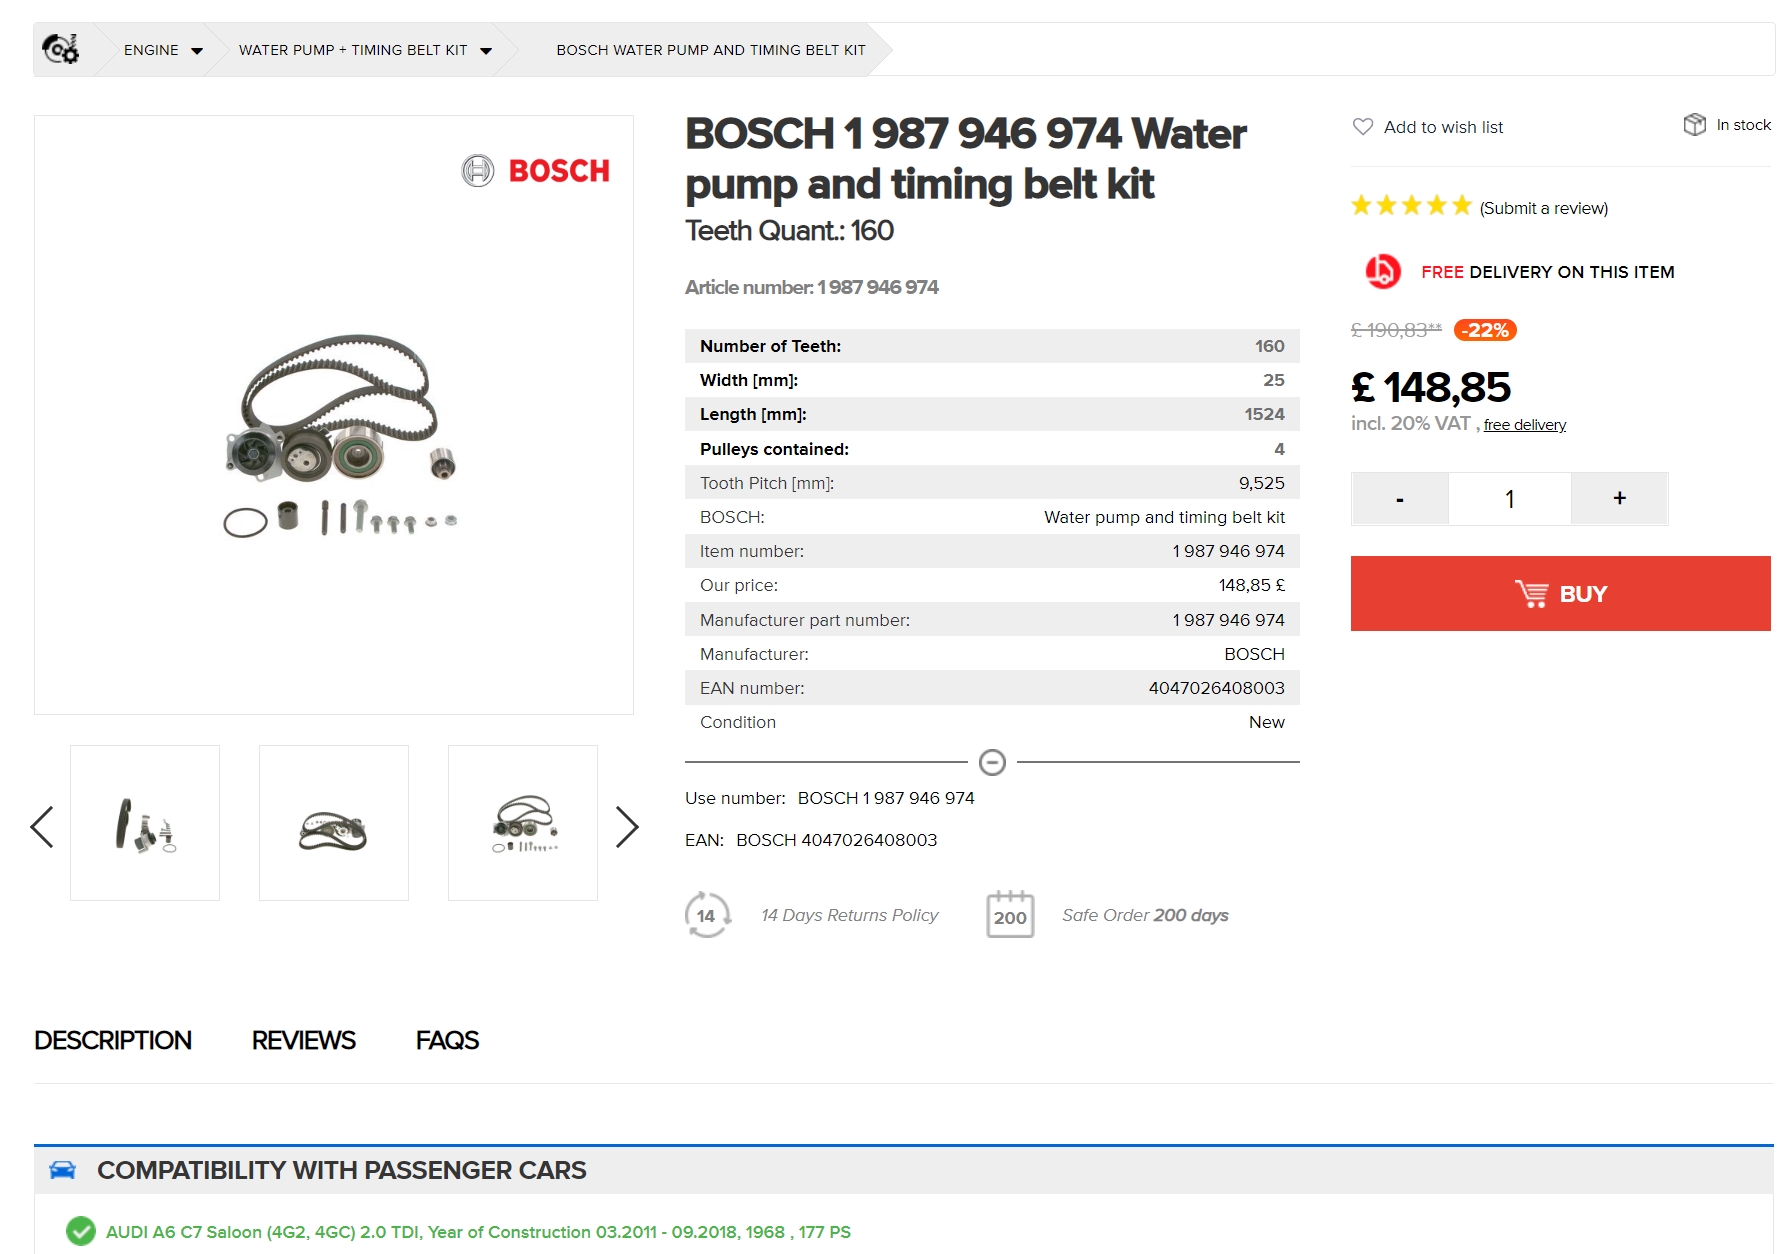The width and height of the screenshot is (1791, 1254).
Task: Click the Pulleys contained value 4
Action: [x=1280, y=449]
